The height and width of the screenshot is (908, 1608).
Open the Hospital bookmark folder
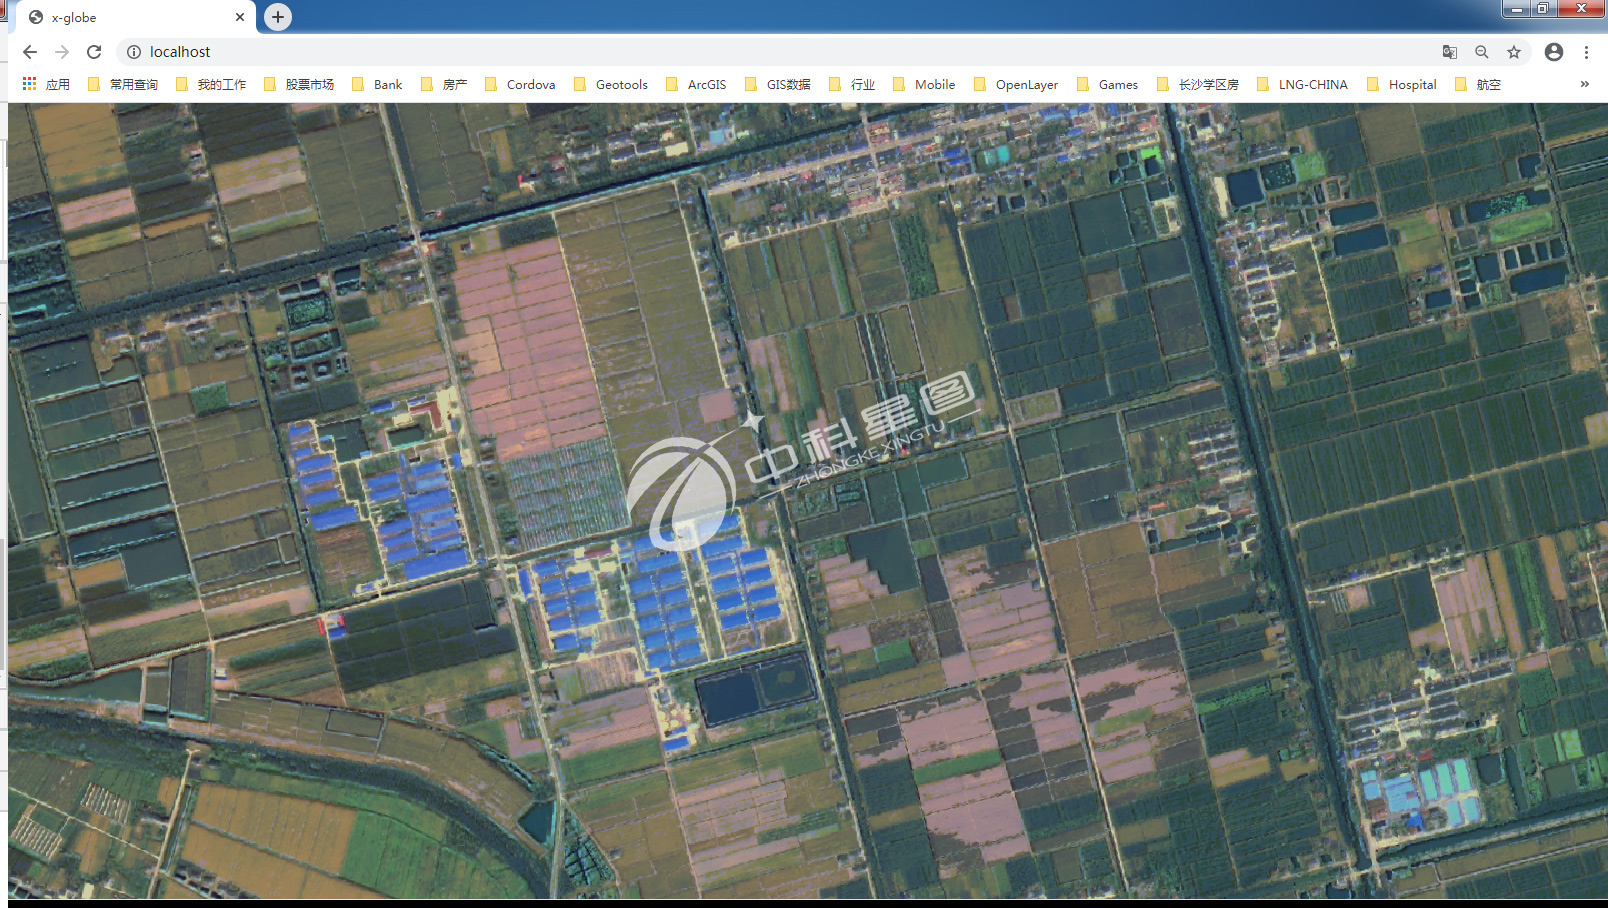point(1402,85)
